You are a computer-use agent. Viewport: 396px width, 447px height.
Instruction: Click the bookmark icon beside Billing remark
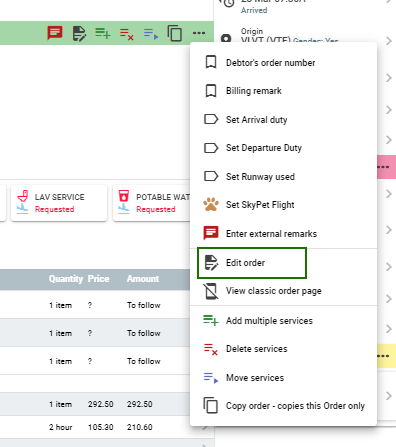pyautogui.click(x=211, y=91)
